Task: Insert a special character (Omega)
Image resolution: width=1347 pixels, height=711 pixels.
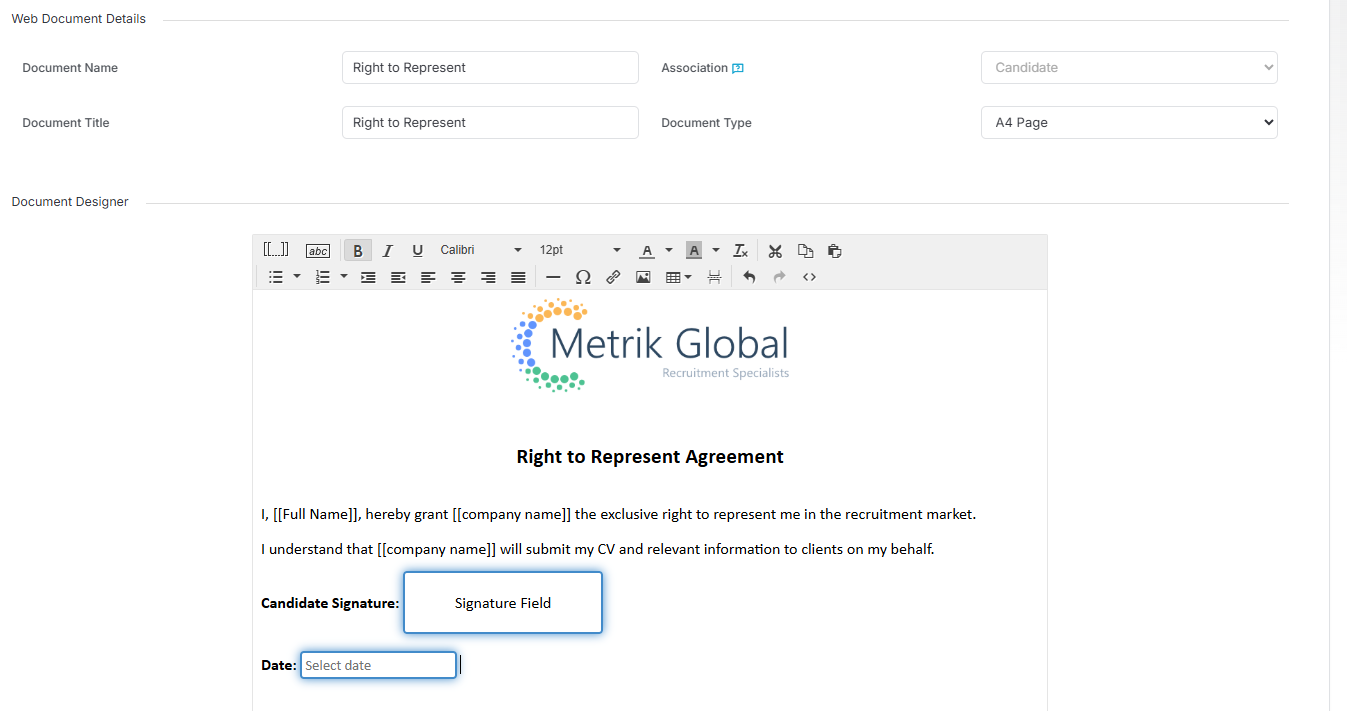Action: (x=583, y=277)
